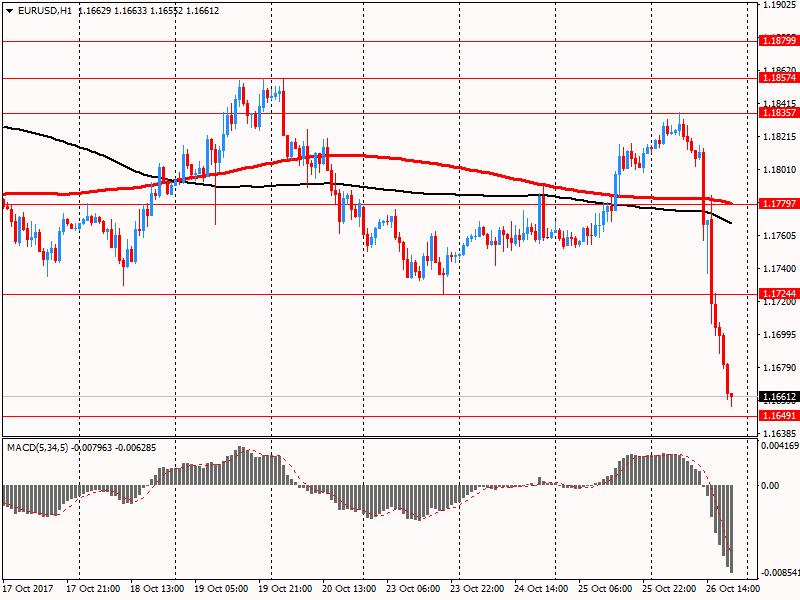Select the 20 Oct 13:00 time axis label

[349, 589]
